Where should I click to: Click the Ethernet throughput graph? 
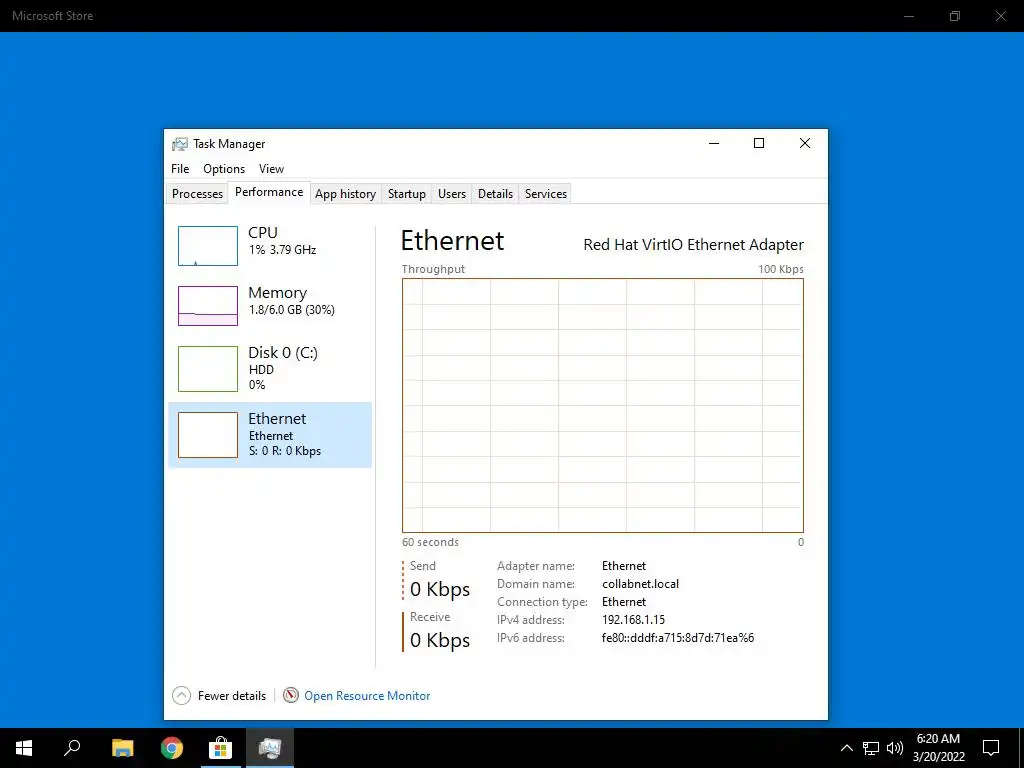(x=603, y=406)
